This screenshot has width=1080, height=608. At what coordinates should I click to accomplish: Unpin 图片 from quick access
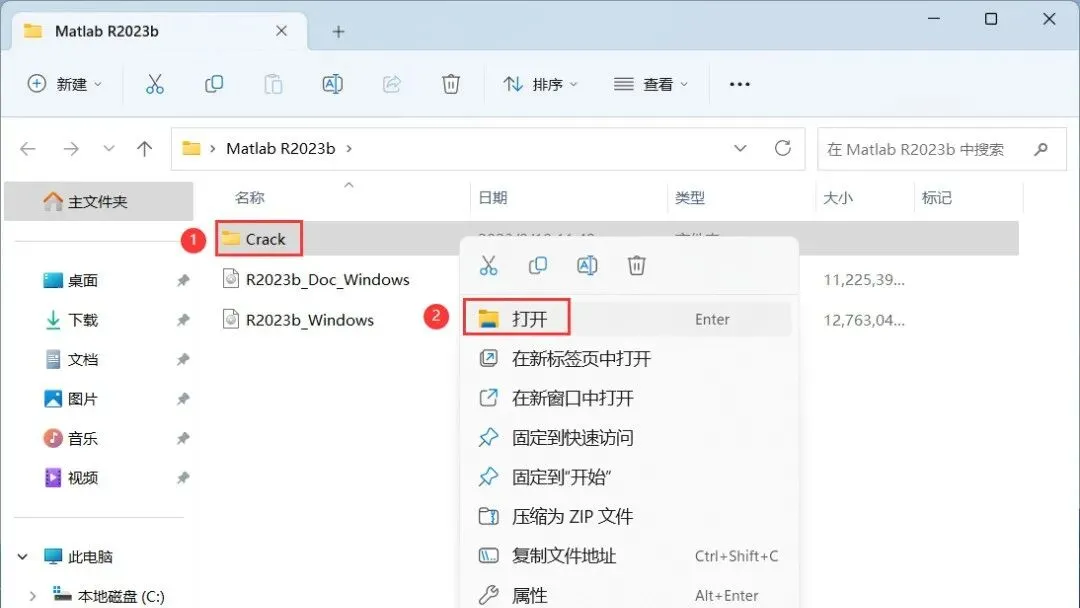pos(183,399)
